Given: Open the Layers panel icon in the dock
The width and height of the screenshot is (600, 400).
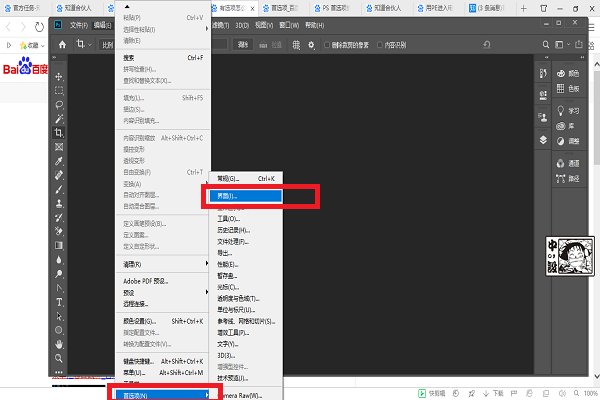Looking at the screenshot, I should [x=543, y=140].
